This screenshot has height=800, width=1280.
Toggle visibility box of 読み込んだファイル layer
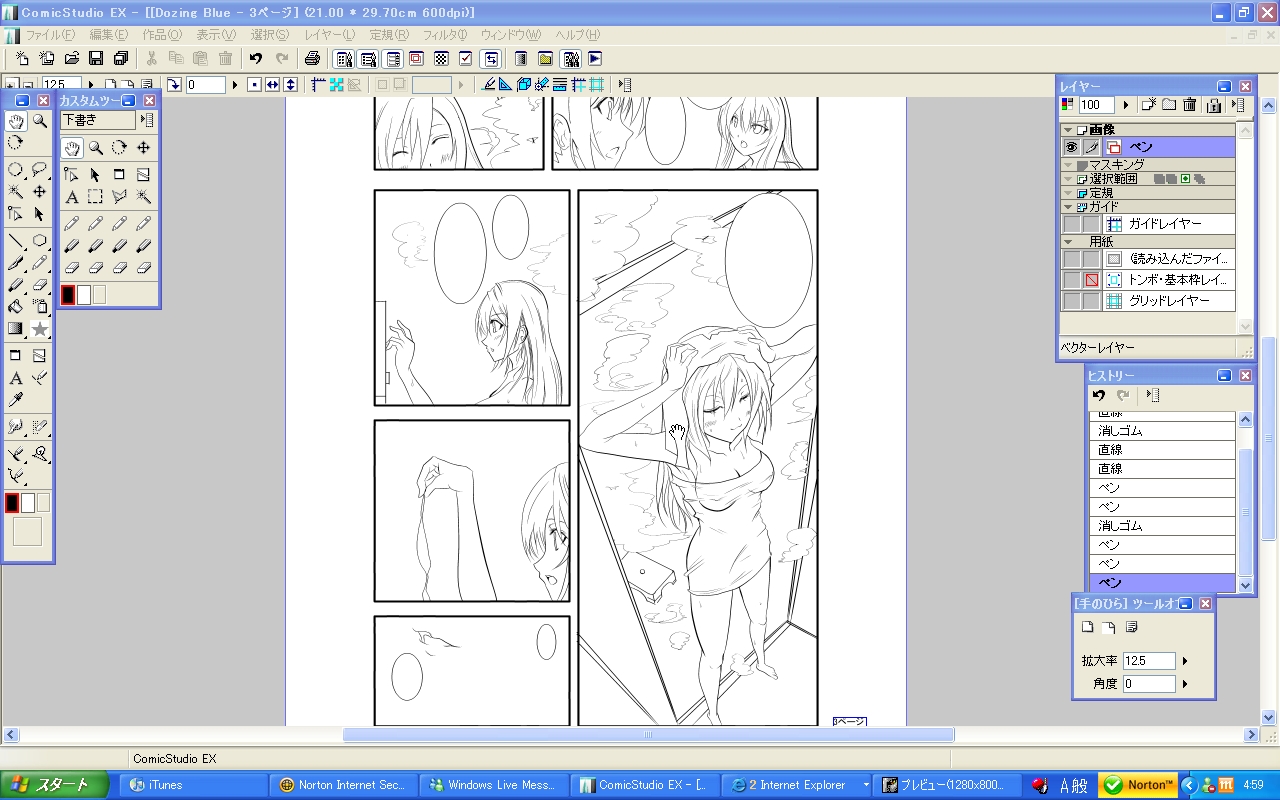[1071, 259]
